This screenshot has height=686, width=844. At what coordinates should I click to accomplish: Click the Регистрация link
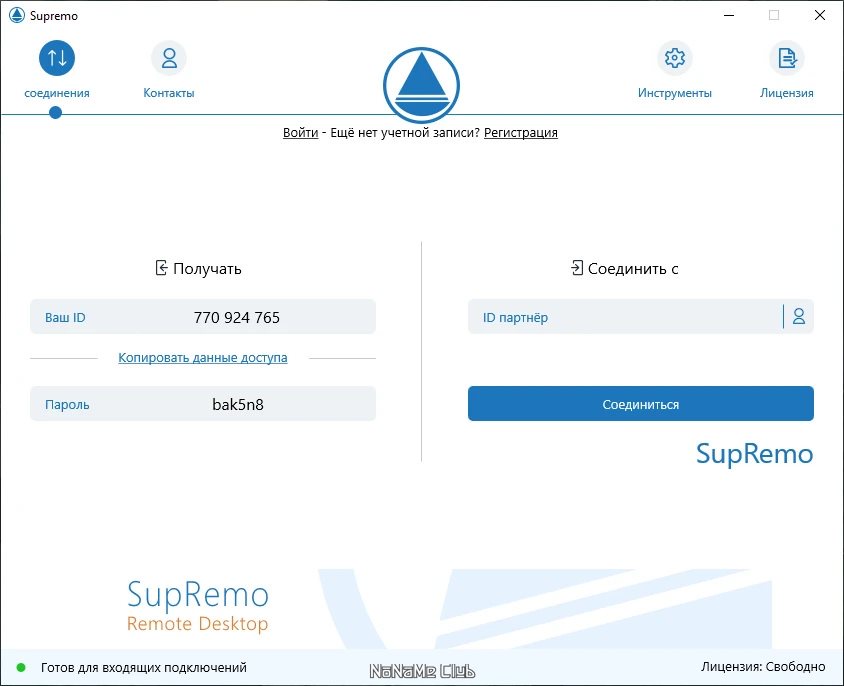[521, 132]
